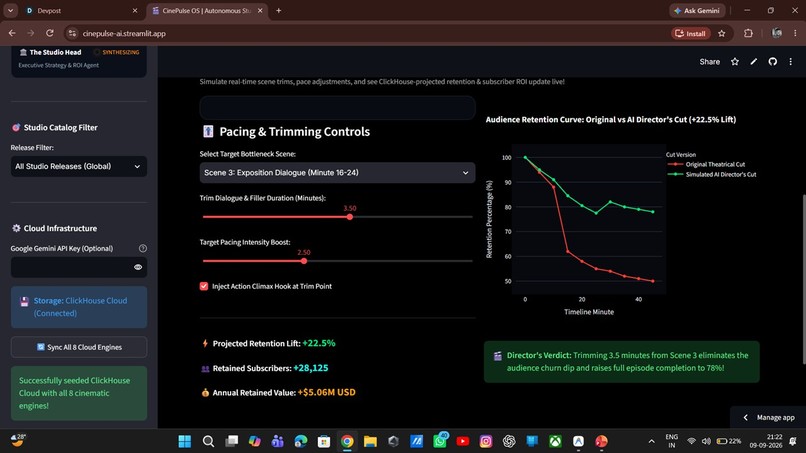The image size is (806, 453).
Task: Show the Gemini API key with eye icon
Action: click(138, 267)
